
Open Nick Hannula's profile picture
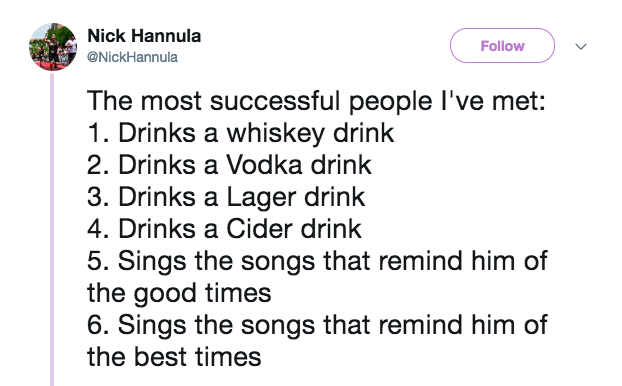(53, 47)
